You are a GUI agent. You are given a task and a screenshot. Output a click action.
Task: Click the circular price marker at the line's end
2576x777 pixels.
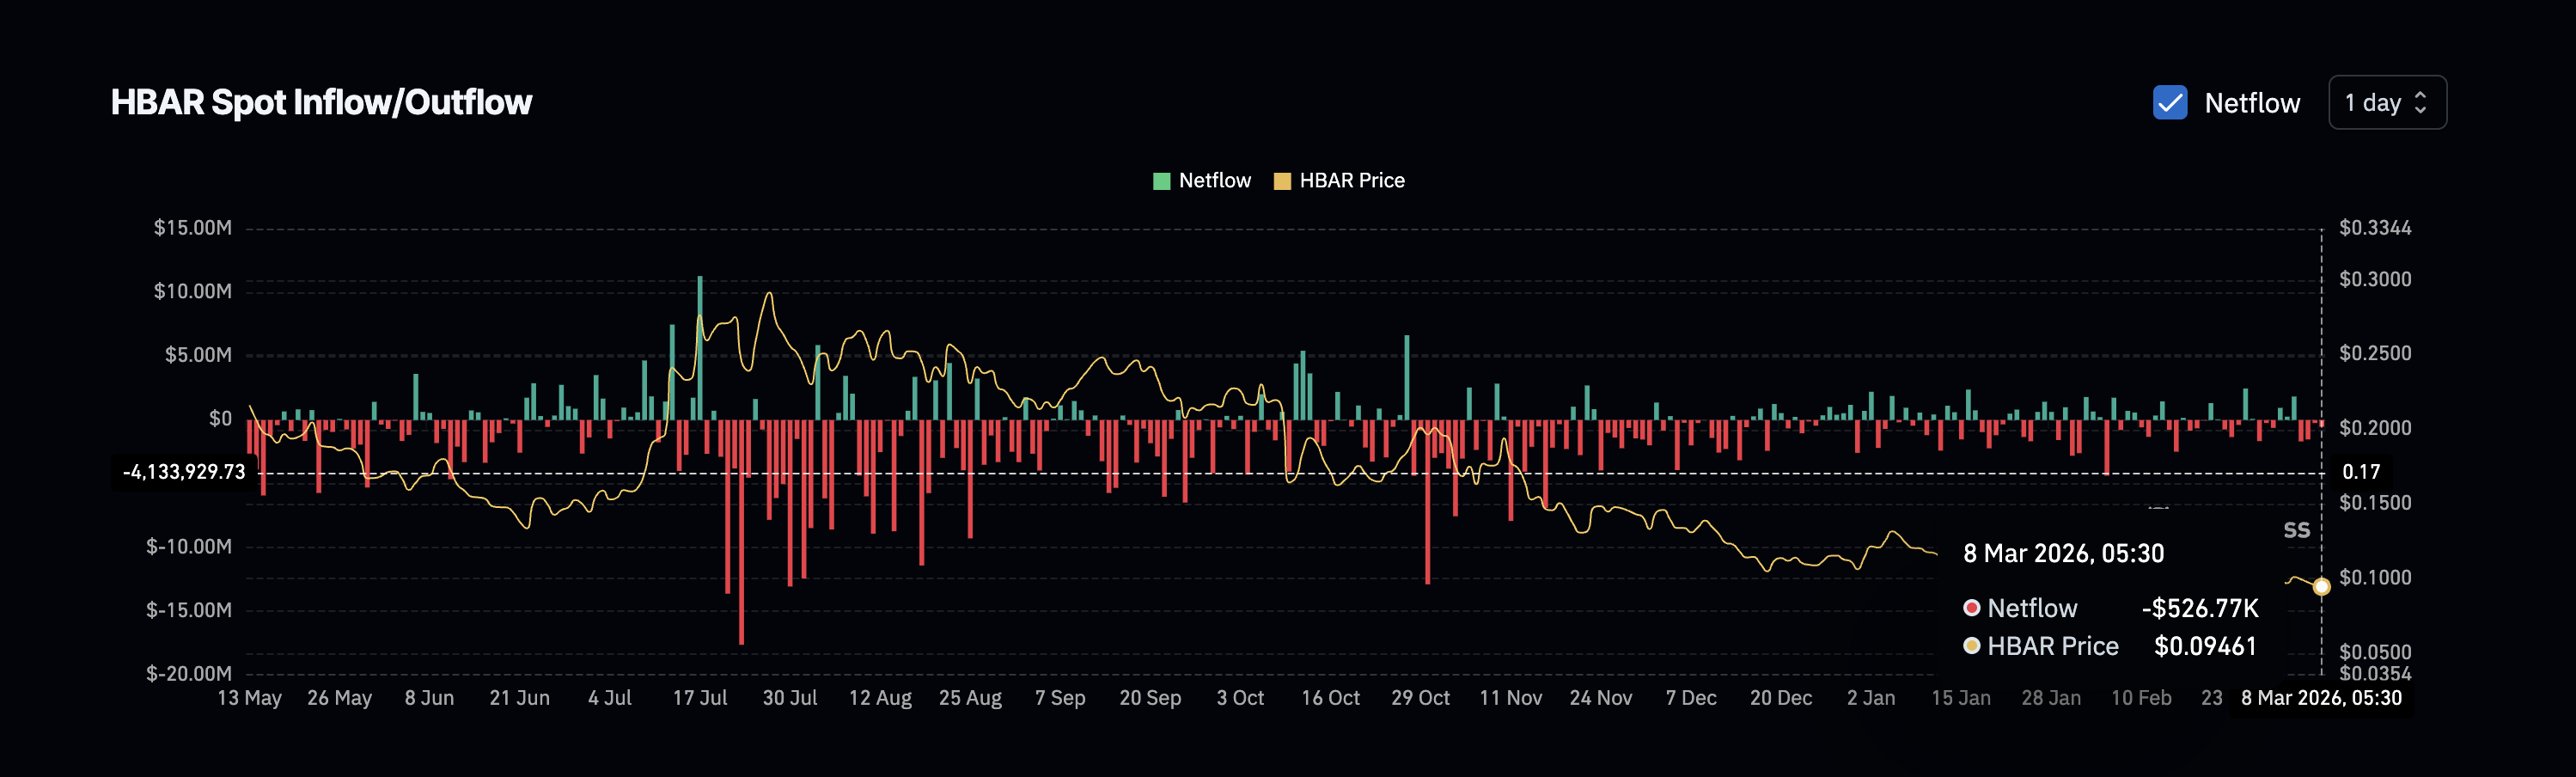pos(2321,586)
